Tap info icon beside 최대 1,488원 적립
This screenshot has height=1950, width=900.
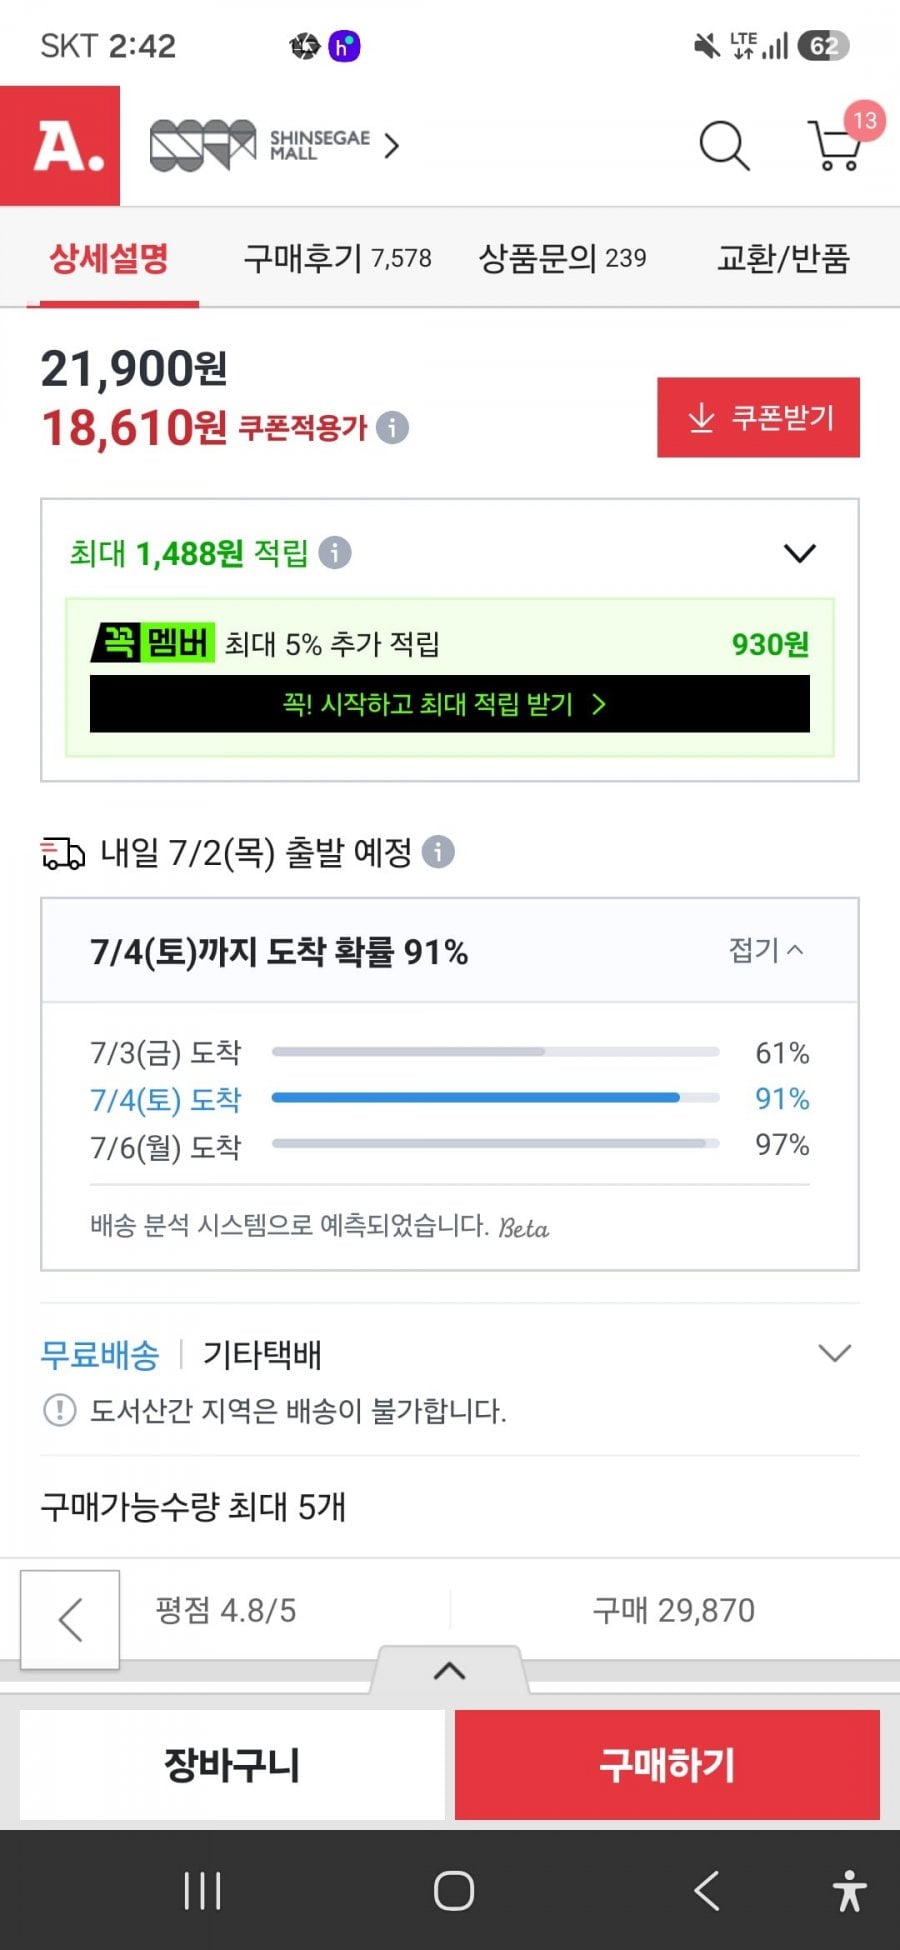[x=335, y=552]
